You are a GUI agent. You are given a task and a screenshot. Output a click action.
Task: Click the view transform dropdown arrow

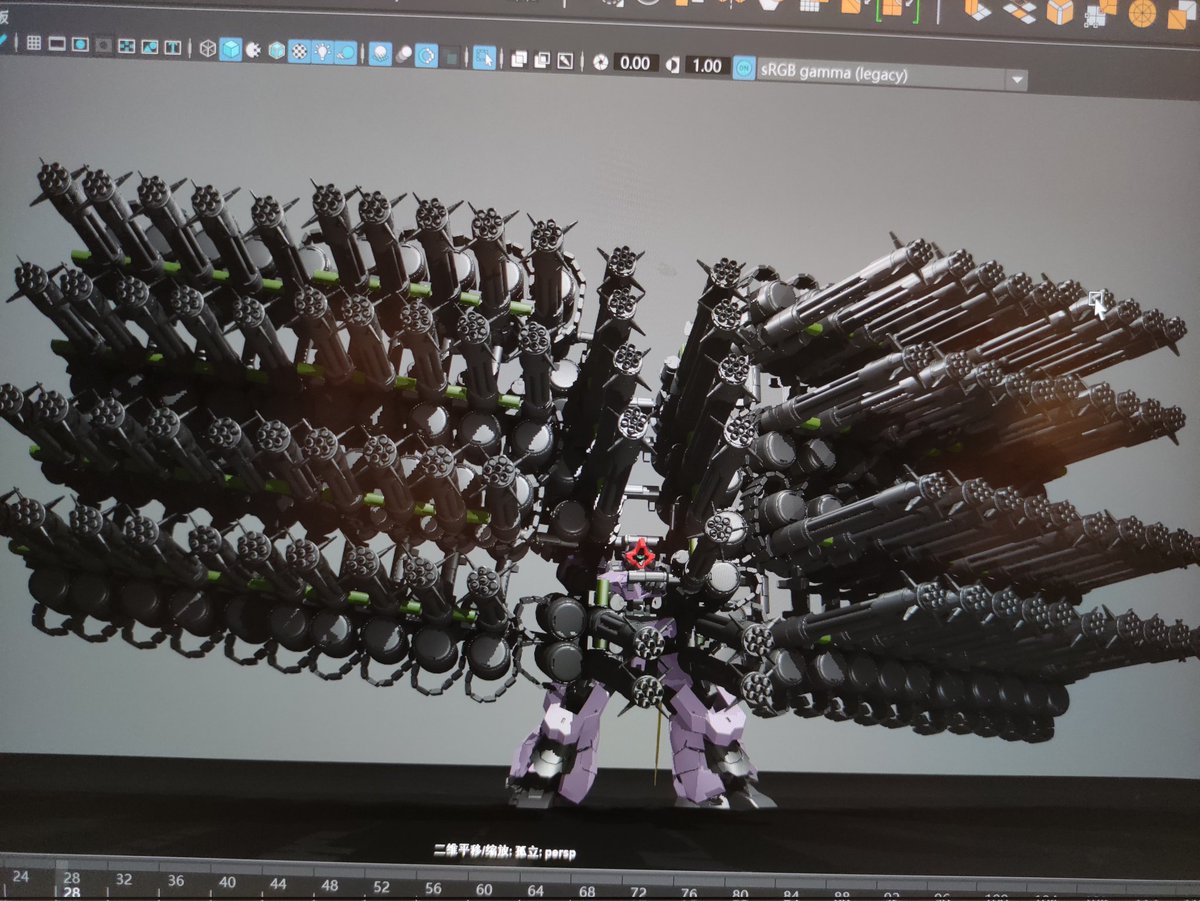[x=1018, y=79]
